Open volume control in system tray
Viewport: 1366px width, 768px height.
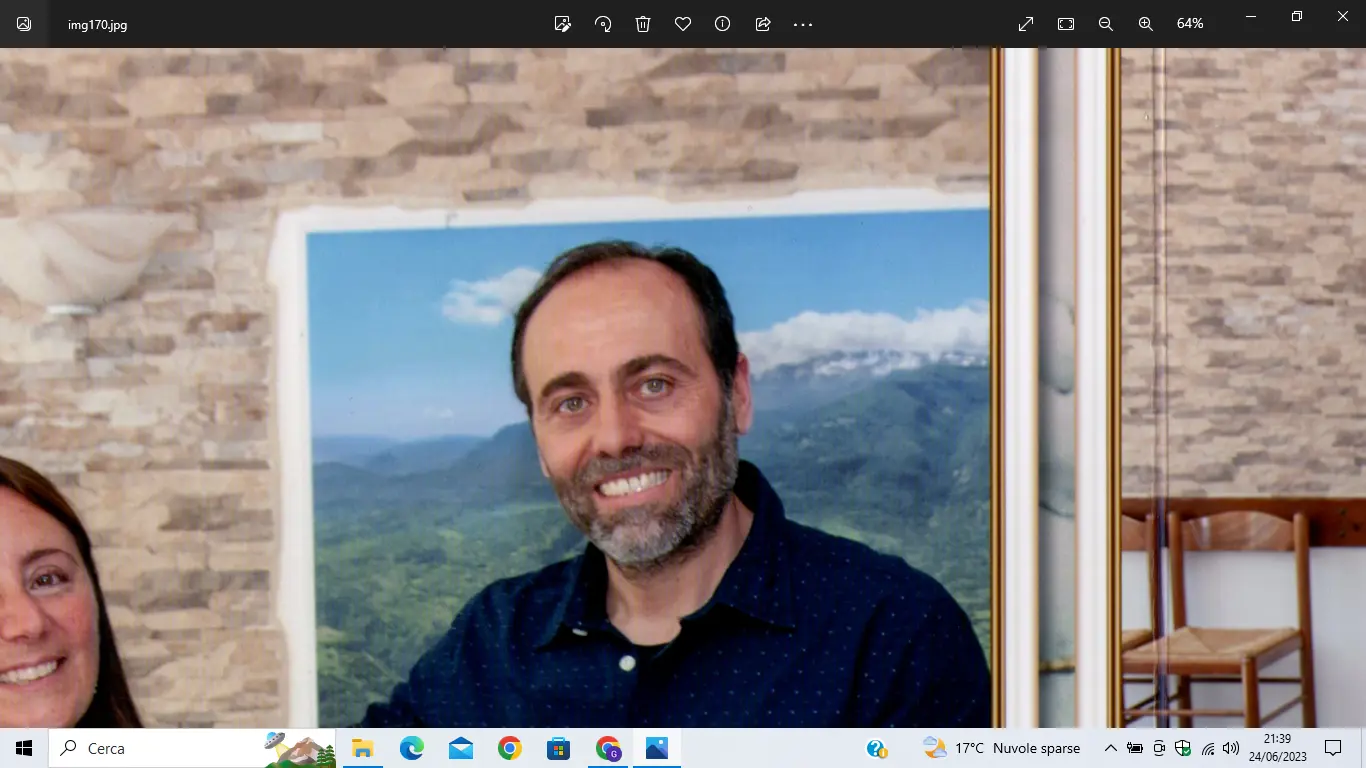[1231, 748]
